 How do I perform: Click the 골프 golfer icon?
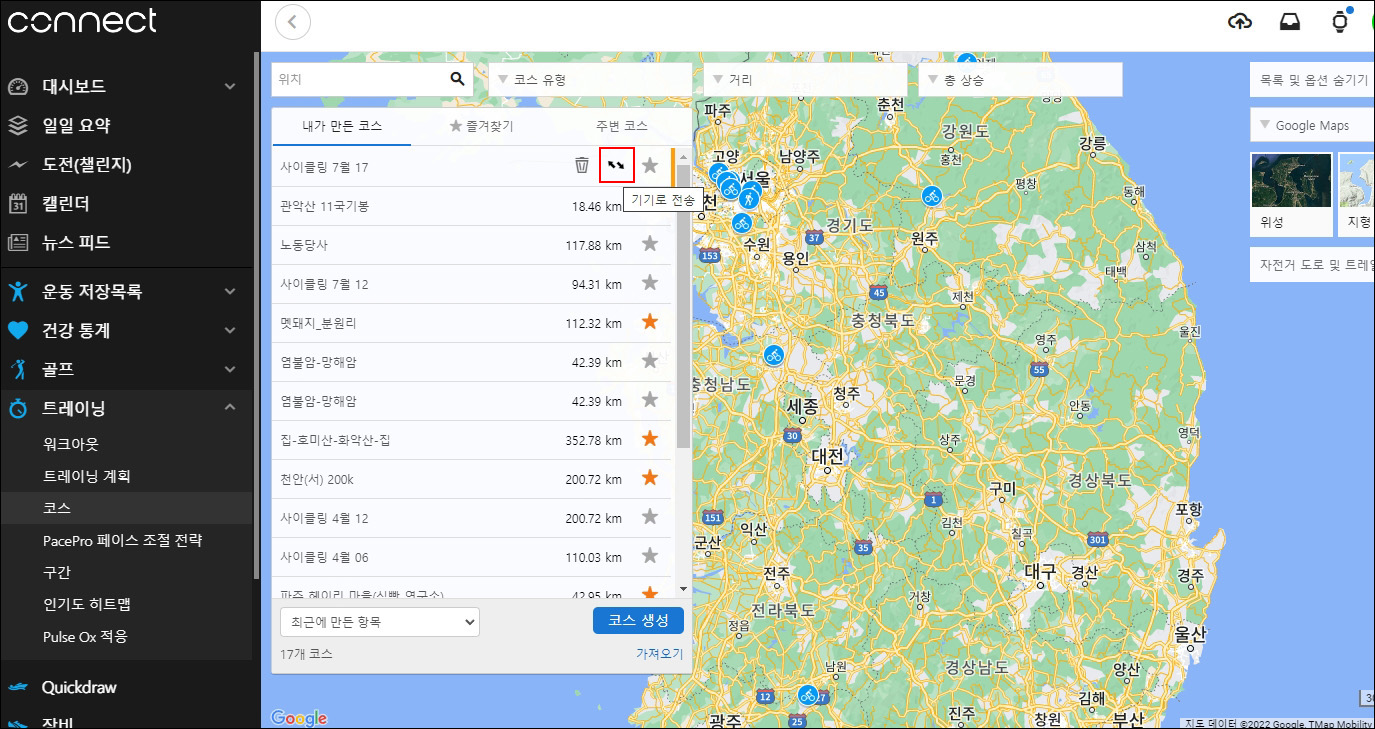(x=18, y=370)
